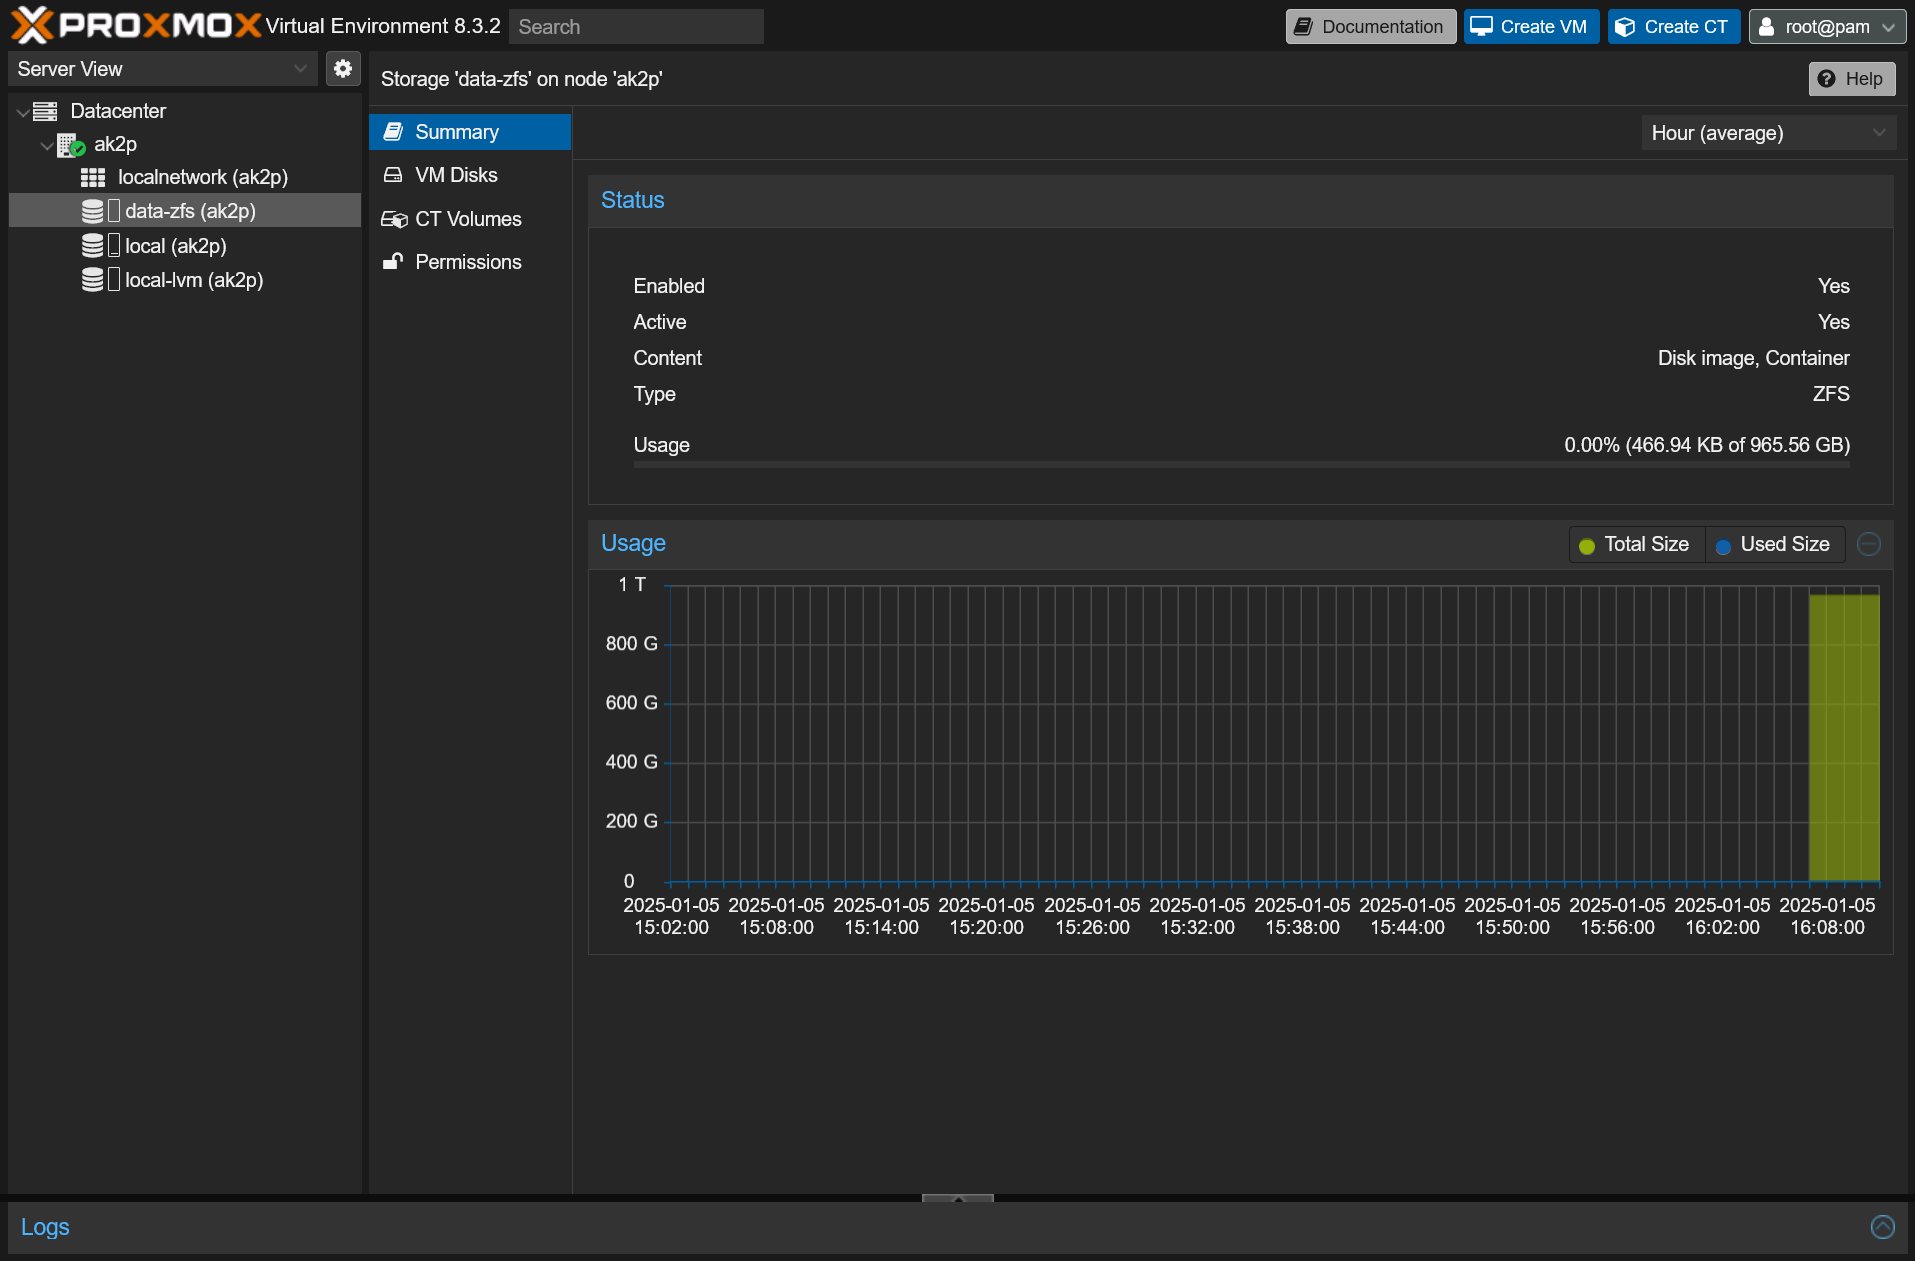Click the Documentation button
This screenshot has height=1261, width=1915.
[1371, 27]
